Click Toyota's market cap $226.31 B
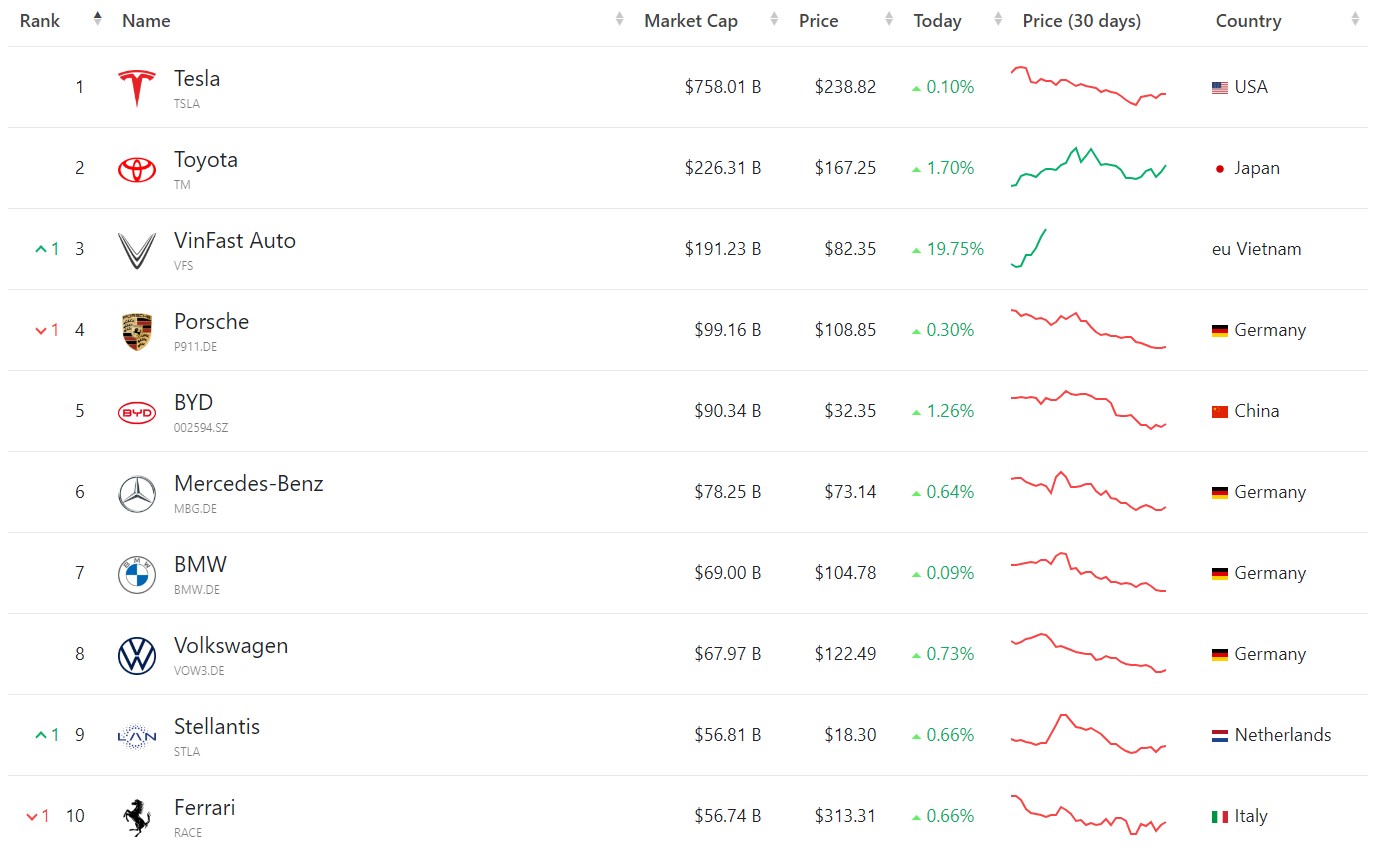The width and height of the screenshot is (1377, 856). (x=723, y=169)
